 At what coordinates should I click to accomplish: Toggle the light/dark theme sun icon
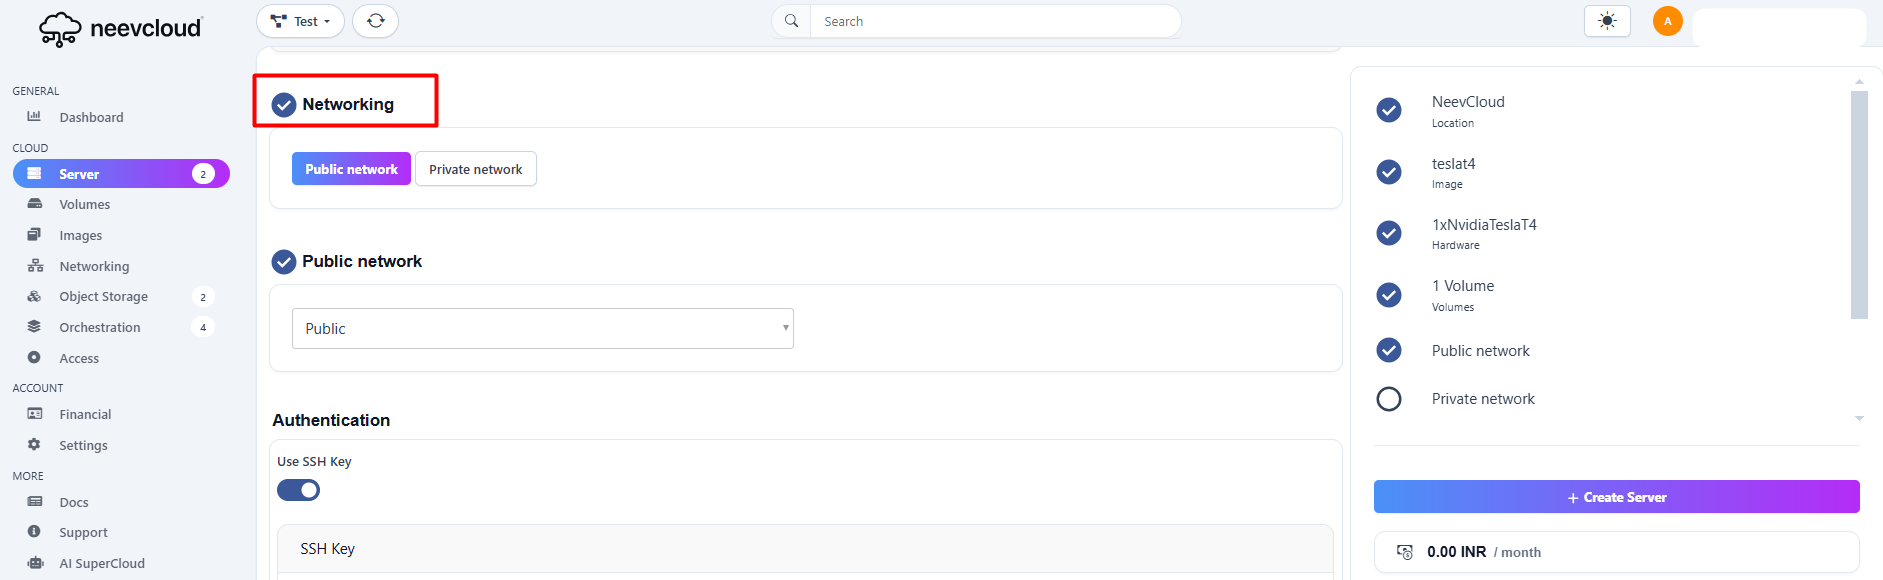click(1607, 21)
